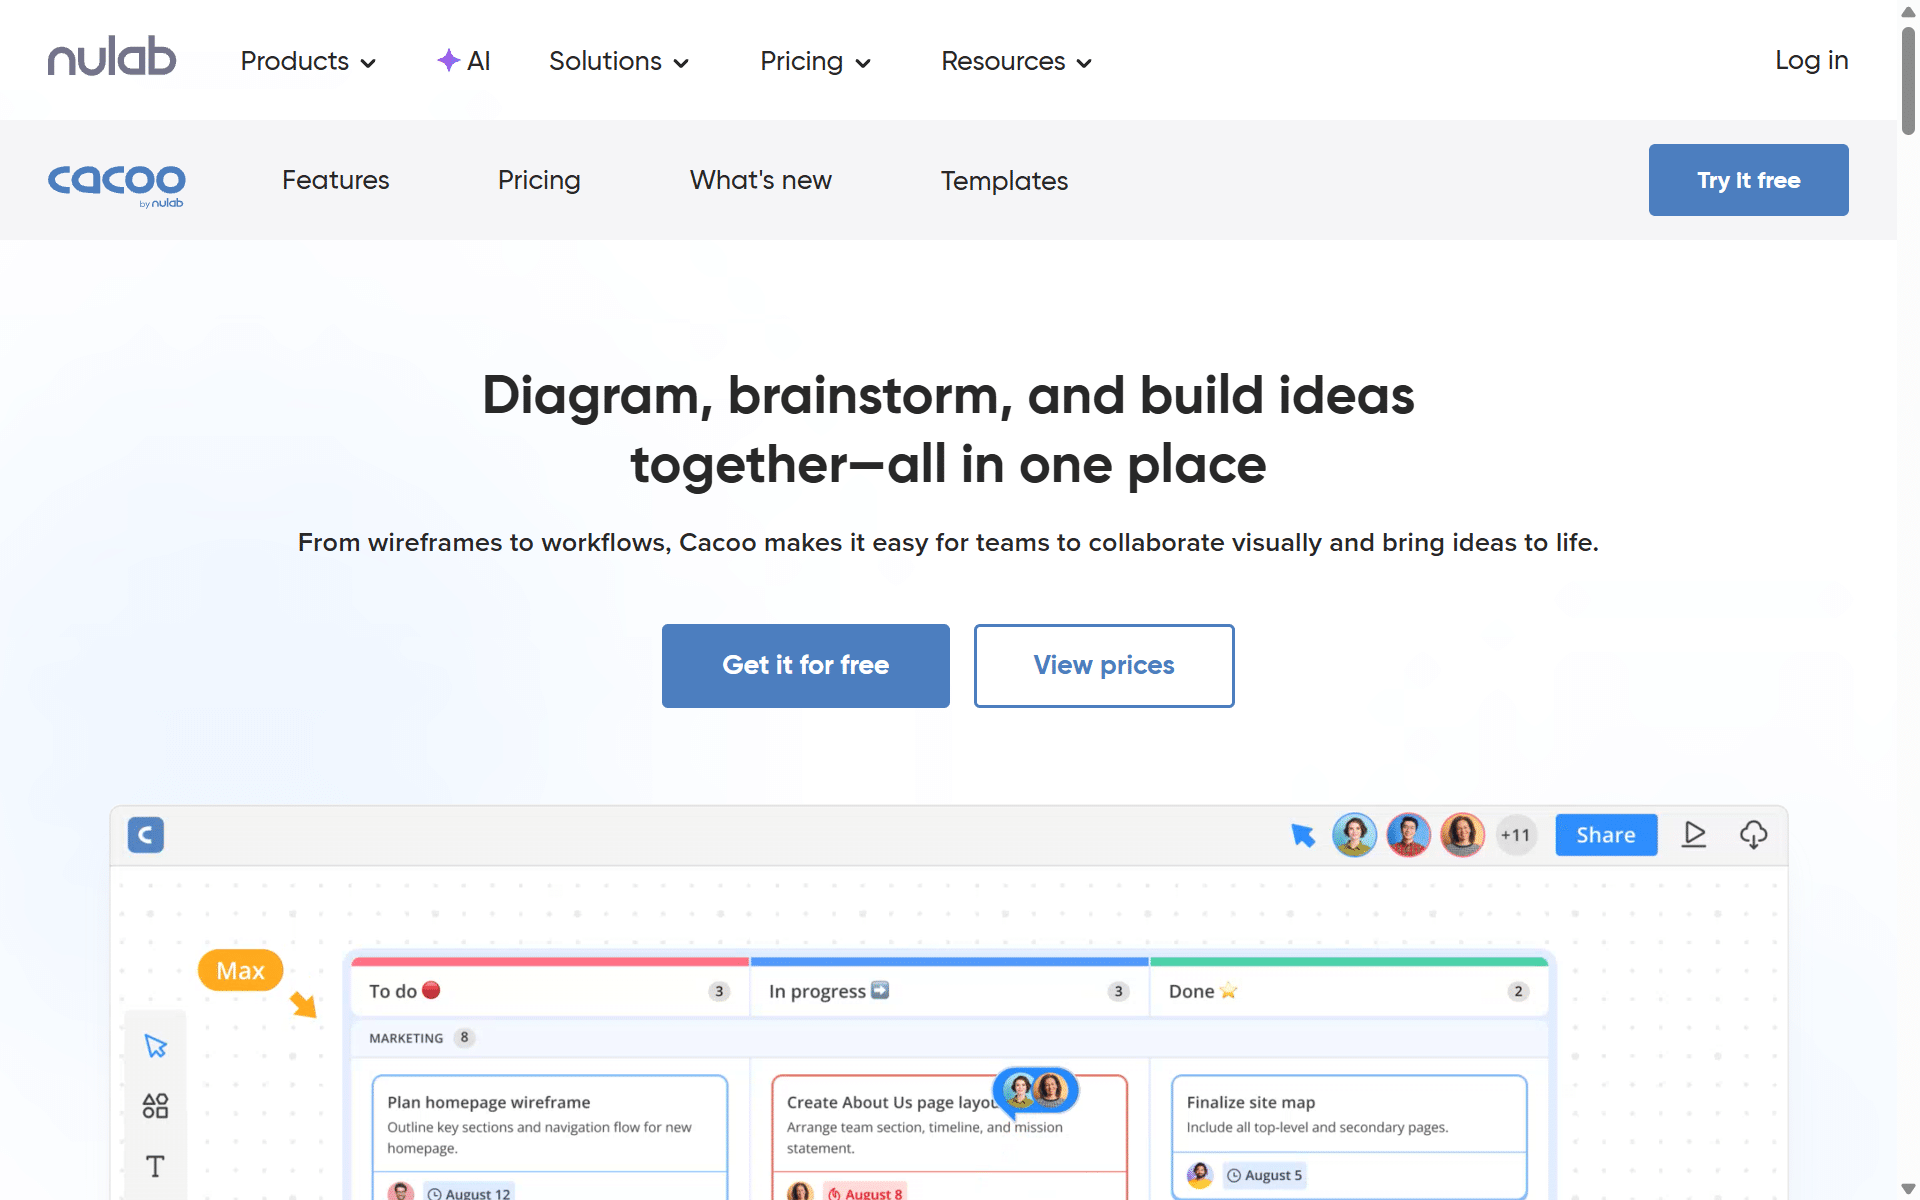The height and width of the screenshot is (1200, 1920).
Task: Click the arrow icon next to In progress
Action: point(880,990)
